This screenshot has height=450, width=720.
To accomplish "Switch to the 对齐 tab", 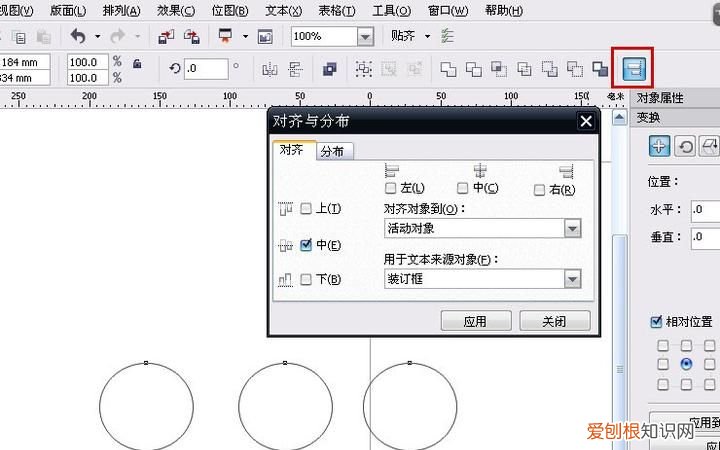I will click(292, 150).
